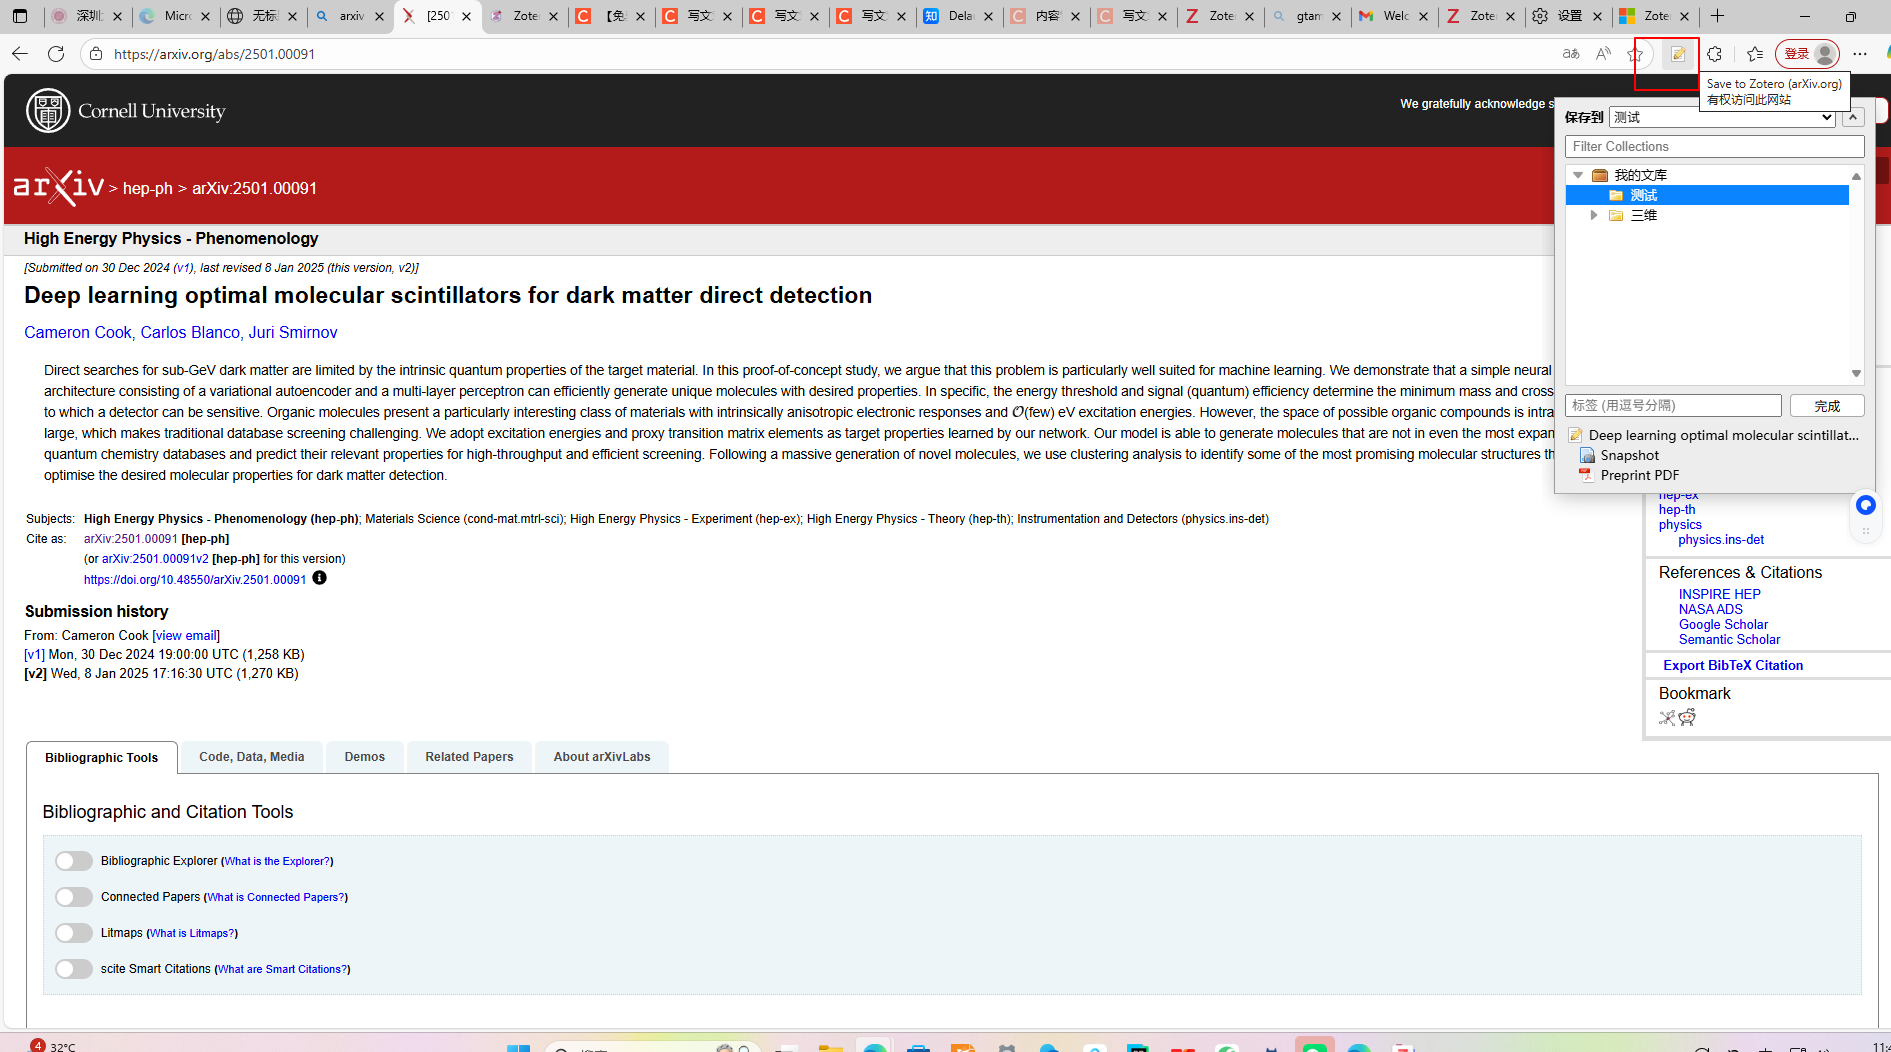Select Preprint PDF attachment in Zotero popup
Screen dimensions: 1891x1052
coord(1639,475)
